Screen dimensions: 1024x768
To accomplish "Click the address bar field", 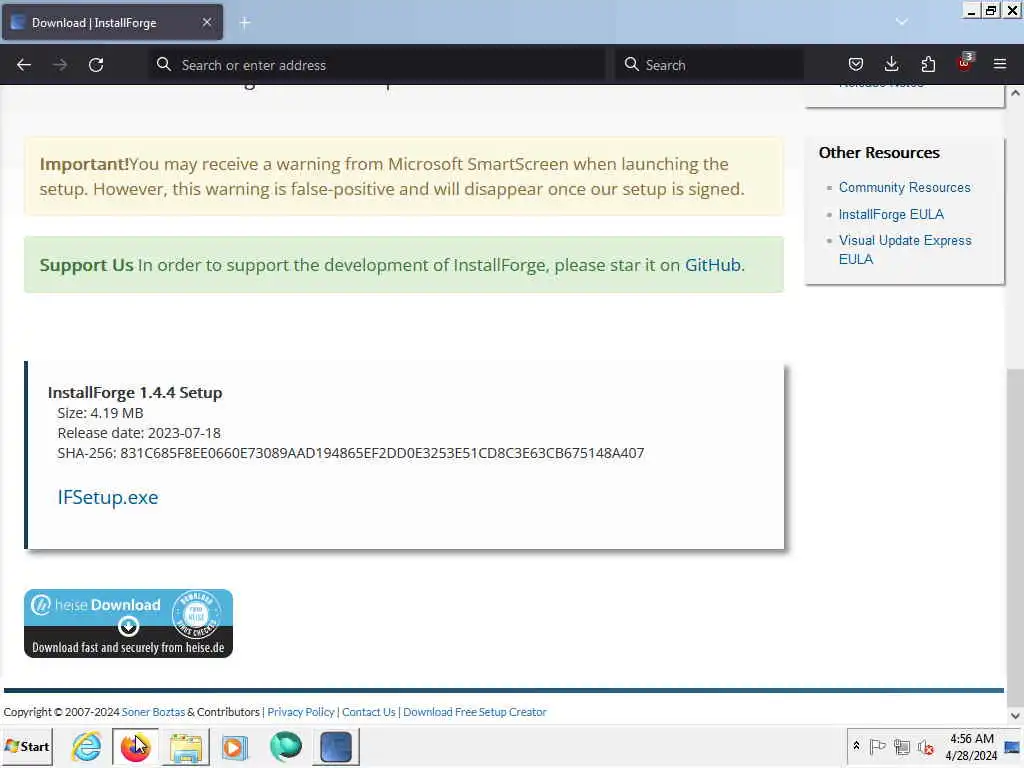I will 377,65.
